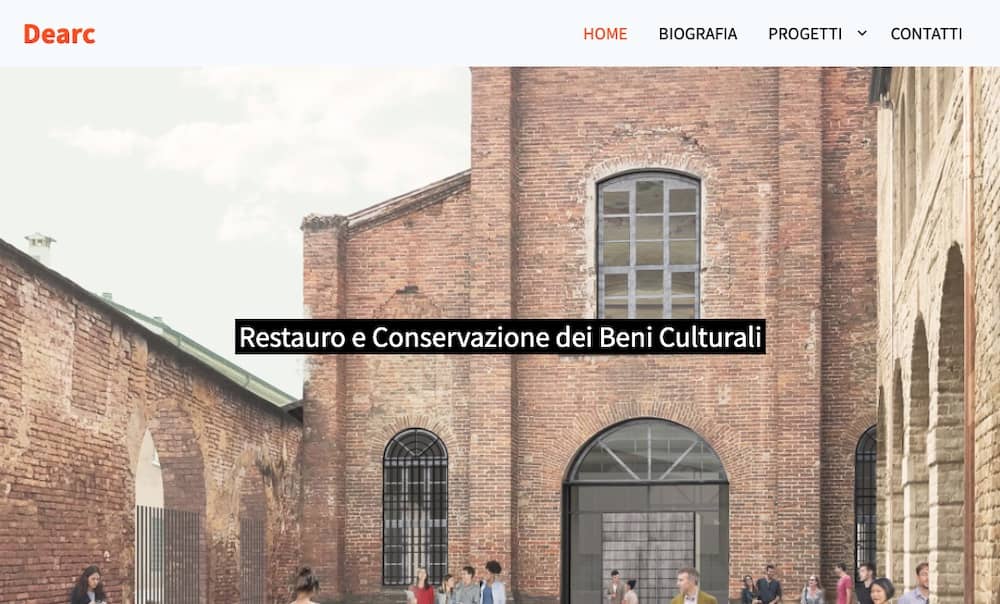Click the large arched glass doorway
1000x604 pixels.
coord(647,510)
